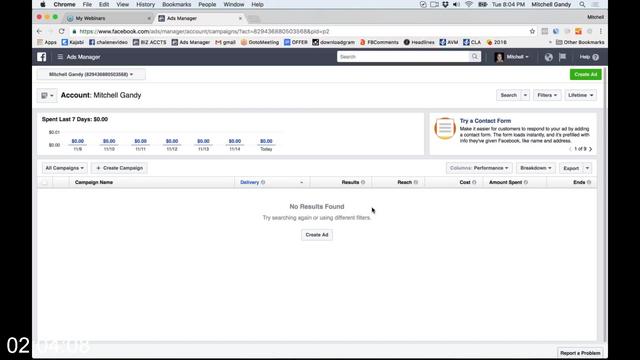Open the FBComments bookmark
This screenshot has width=640, height=360.
(379, 42)
